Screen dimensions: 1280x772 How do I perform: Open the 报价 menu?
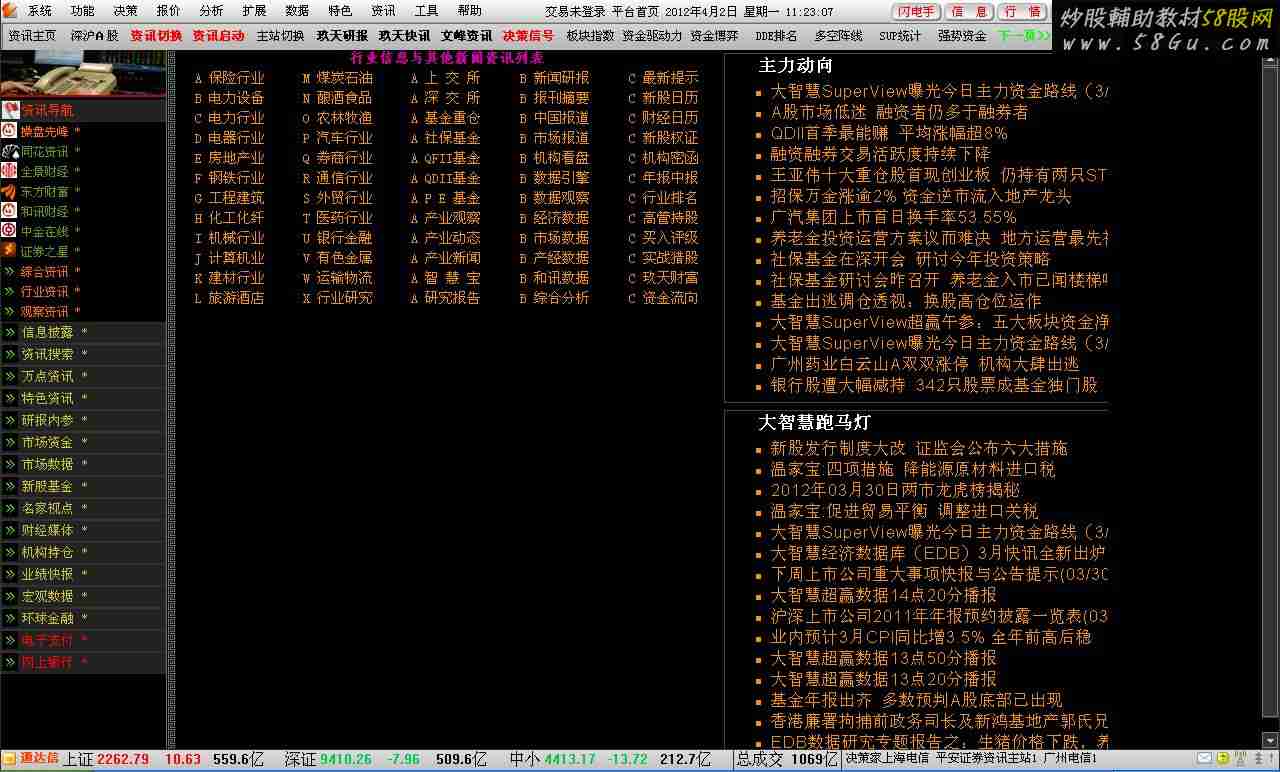(x=169, y=11)
